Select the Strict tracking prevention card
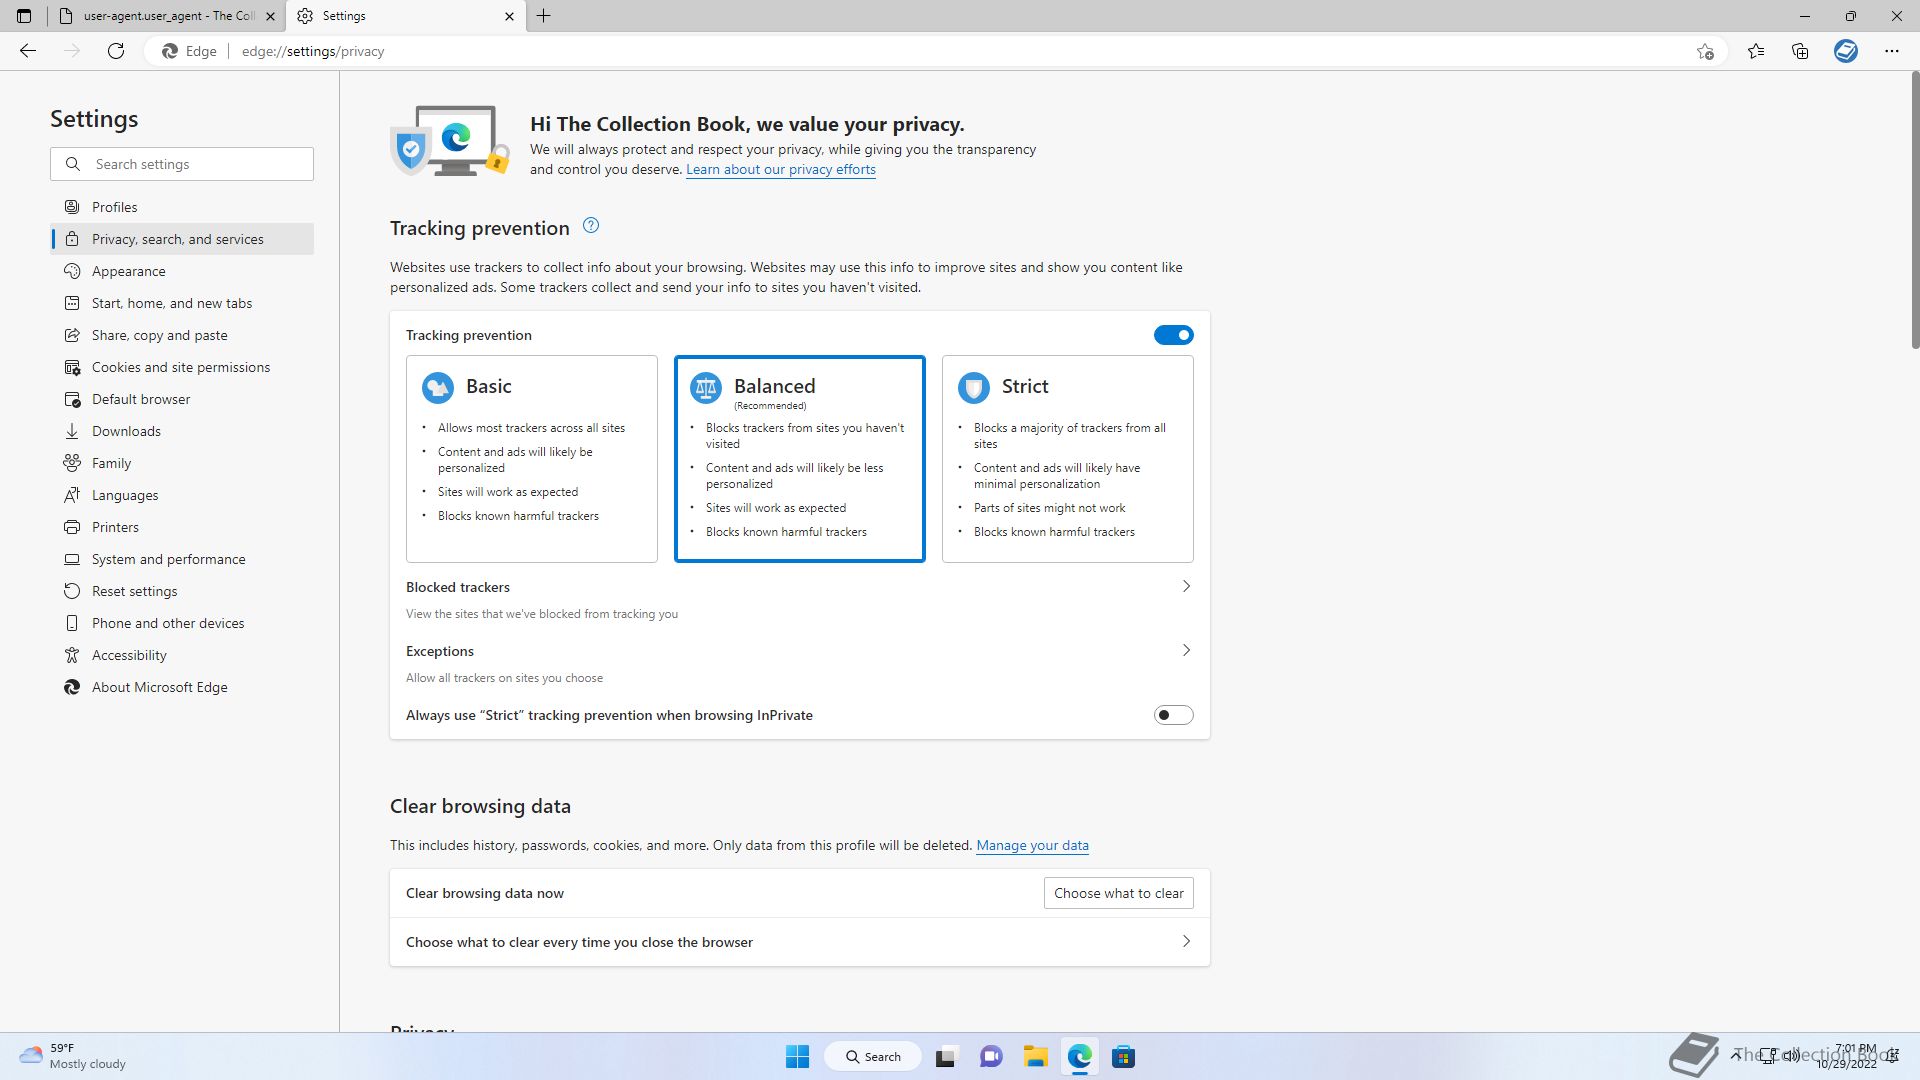 [1068, 459]
